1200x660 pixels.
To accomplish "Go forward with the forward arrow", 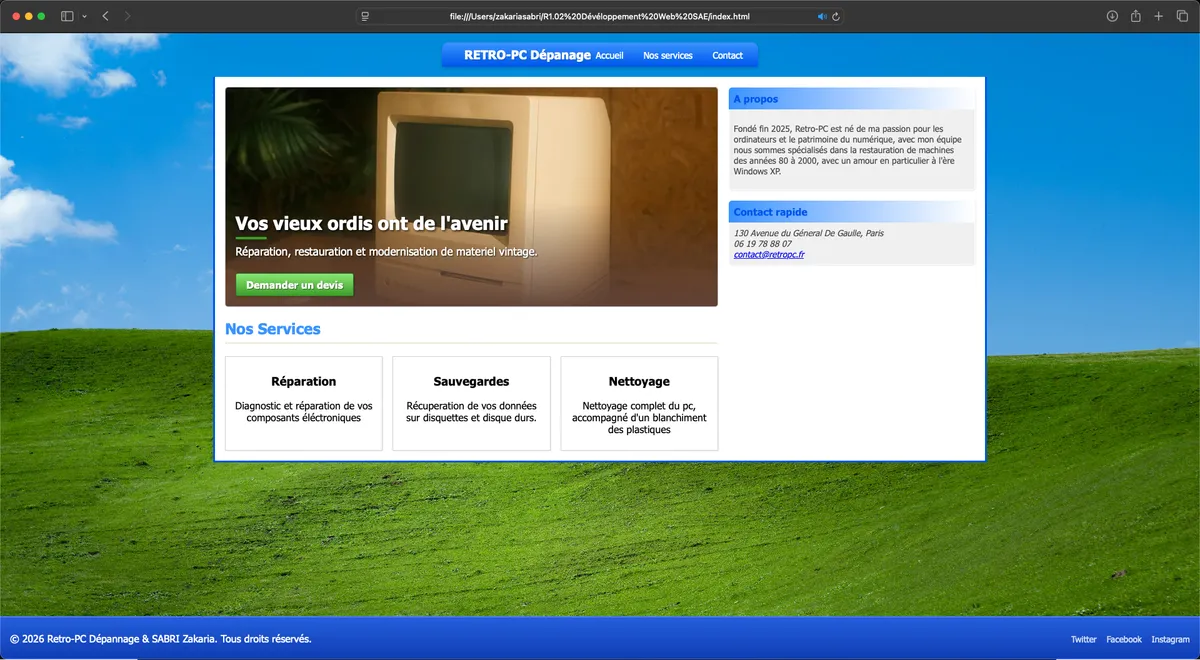I will (x=127, y=16).
